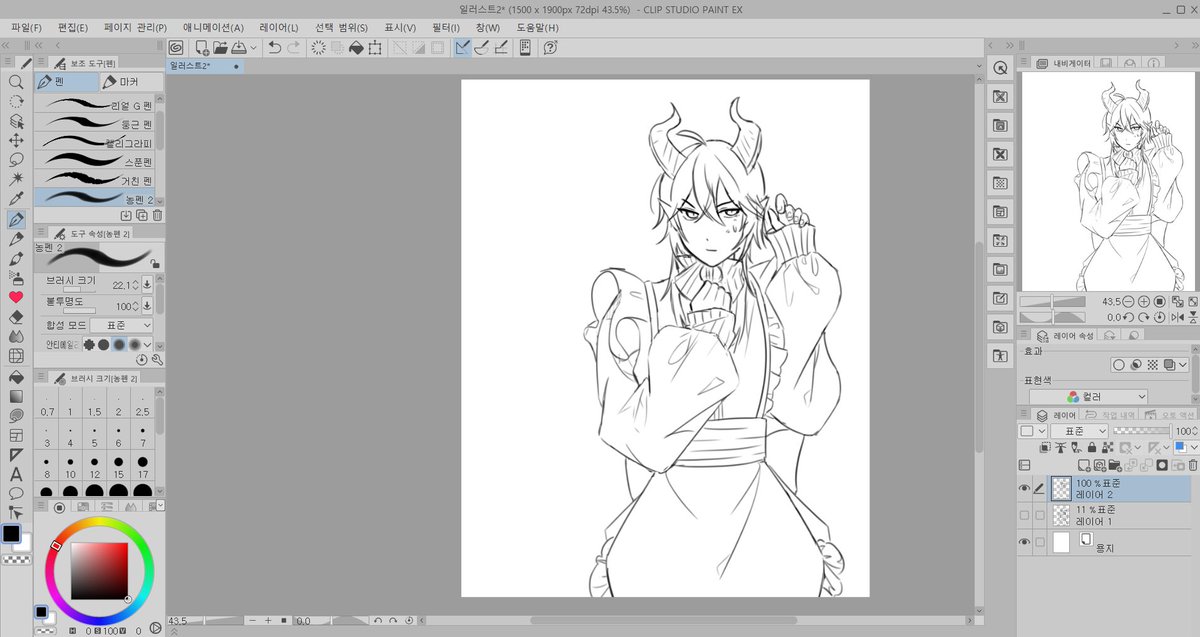Viewport: 1200px width, 637px height.
Task: Expand the save options dropdown arrow
Action: click(x=253, y=47)
